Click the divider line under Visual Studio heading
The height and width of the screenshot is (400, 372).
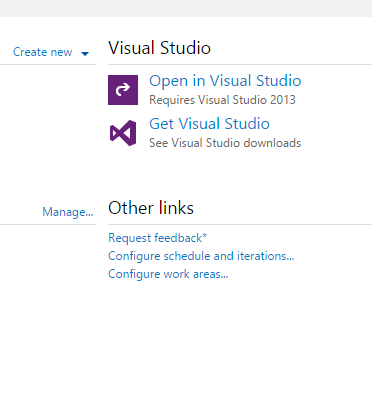[240, 65]
